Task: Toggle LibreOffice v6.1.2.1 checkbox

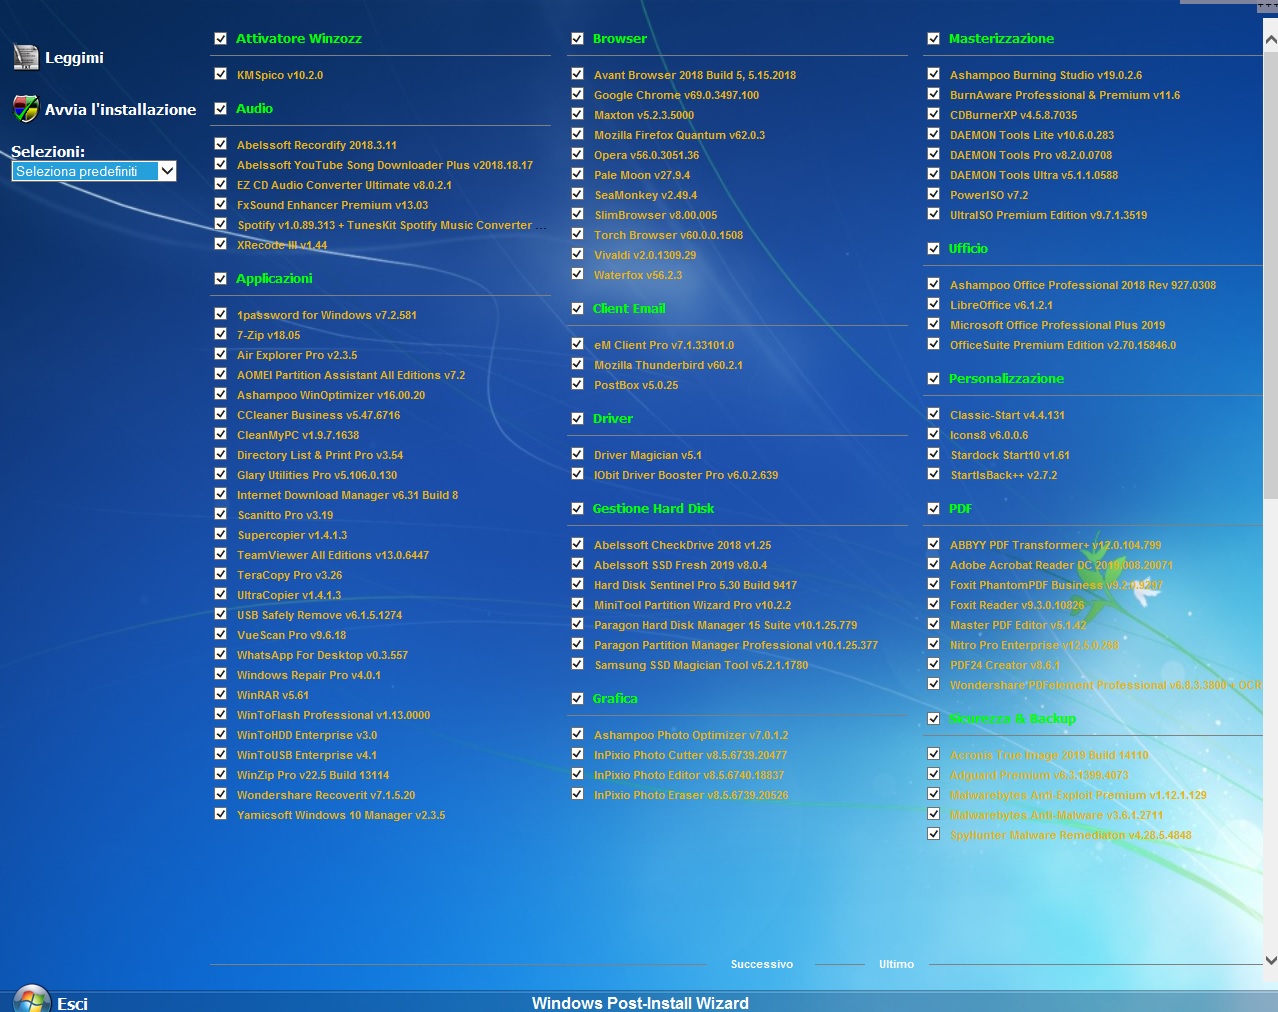Action: [x=934, y=304]
